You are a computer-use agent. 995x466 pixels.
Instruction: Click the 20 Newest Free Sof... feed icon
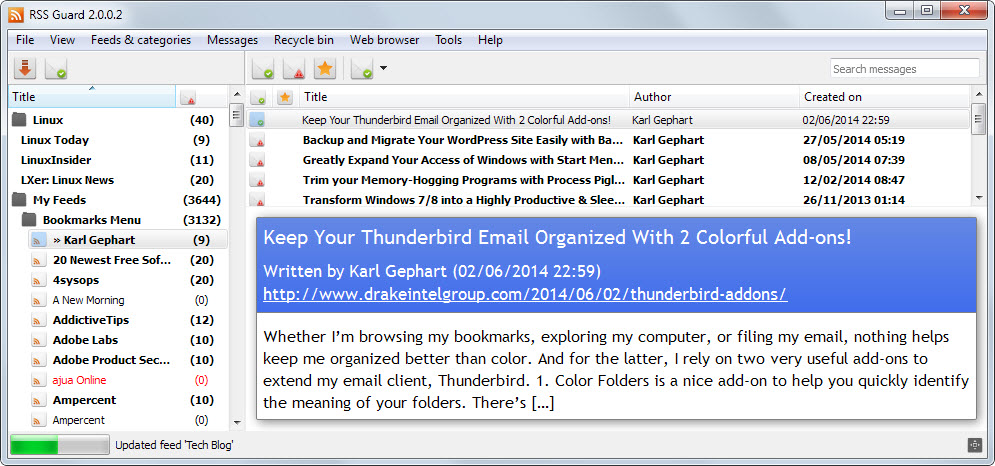click(x=39, y=260)
